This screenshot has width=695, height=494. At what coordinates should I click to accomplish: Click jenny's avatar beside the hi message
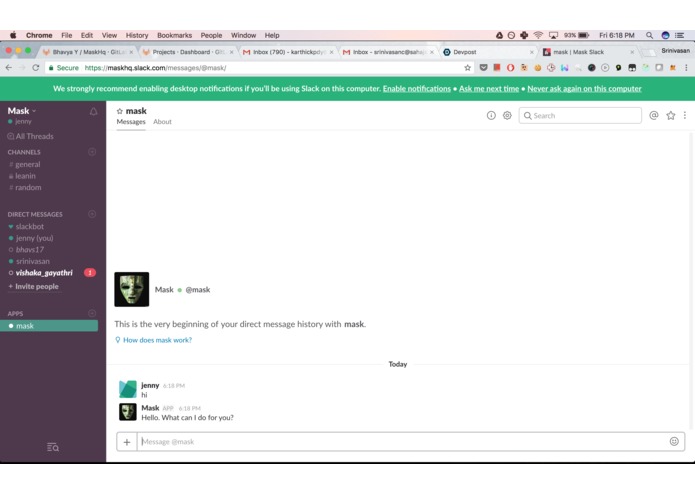tap(128, 389)
